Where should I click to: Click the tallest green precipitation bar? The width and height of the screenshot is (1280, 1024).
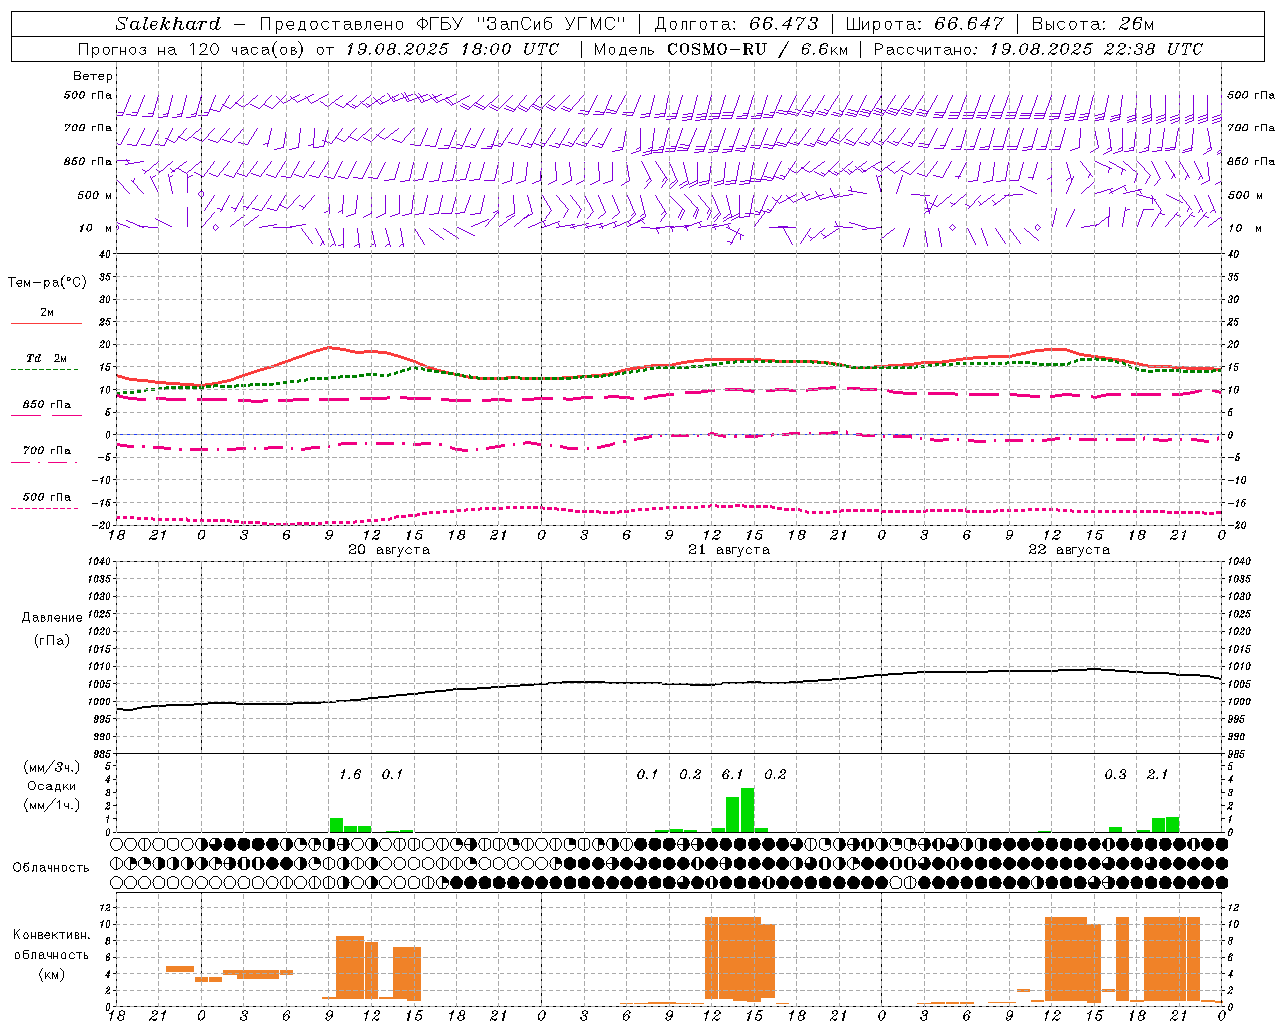(x=747, y=810)
